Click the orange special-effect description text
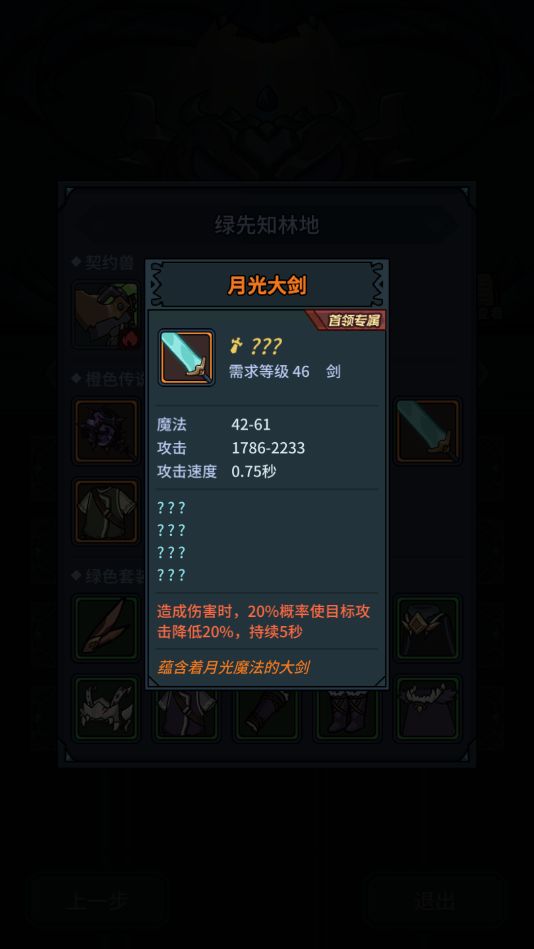Image resolution: width=534 pixels, height=949 pixels. coord(263,622)
